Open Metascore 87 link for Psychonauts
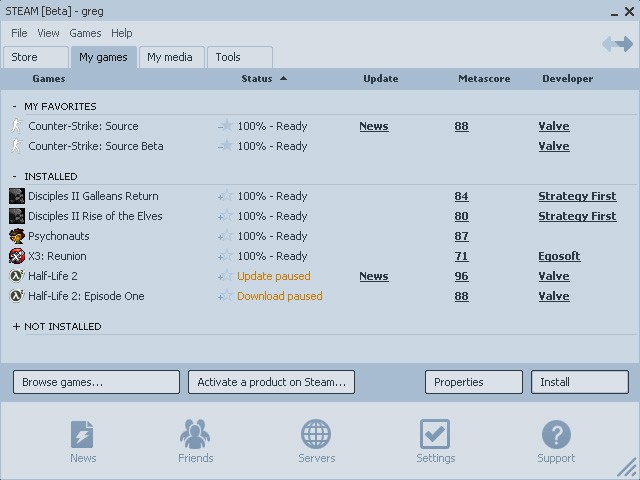 tap(462, 236)
